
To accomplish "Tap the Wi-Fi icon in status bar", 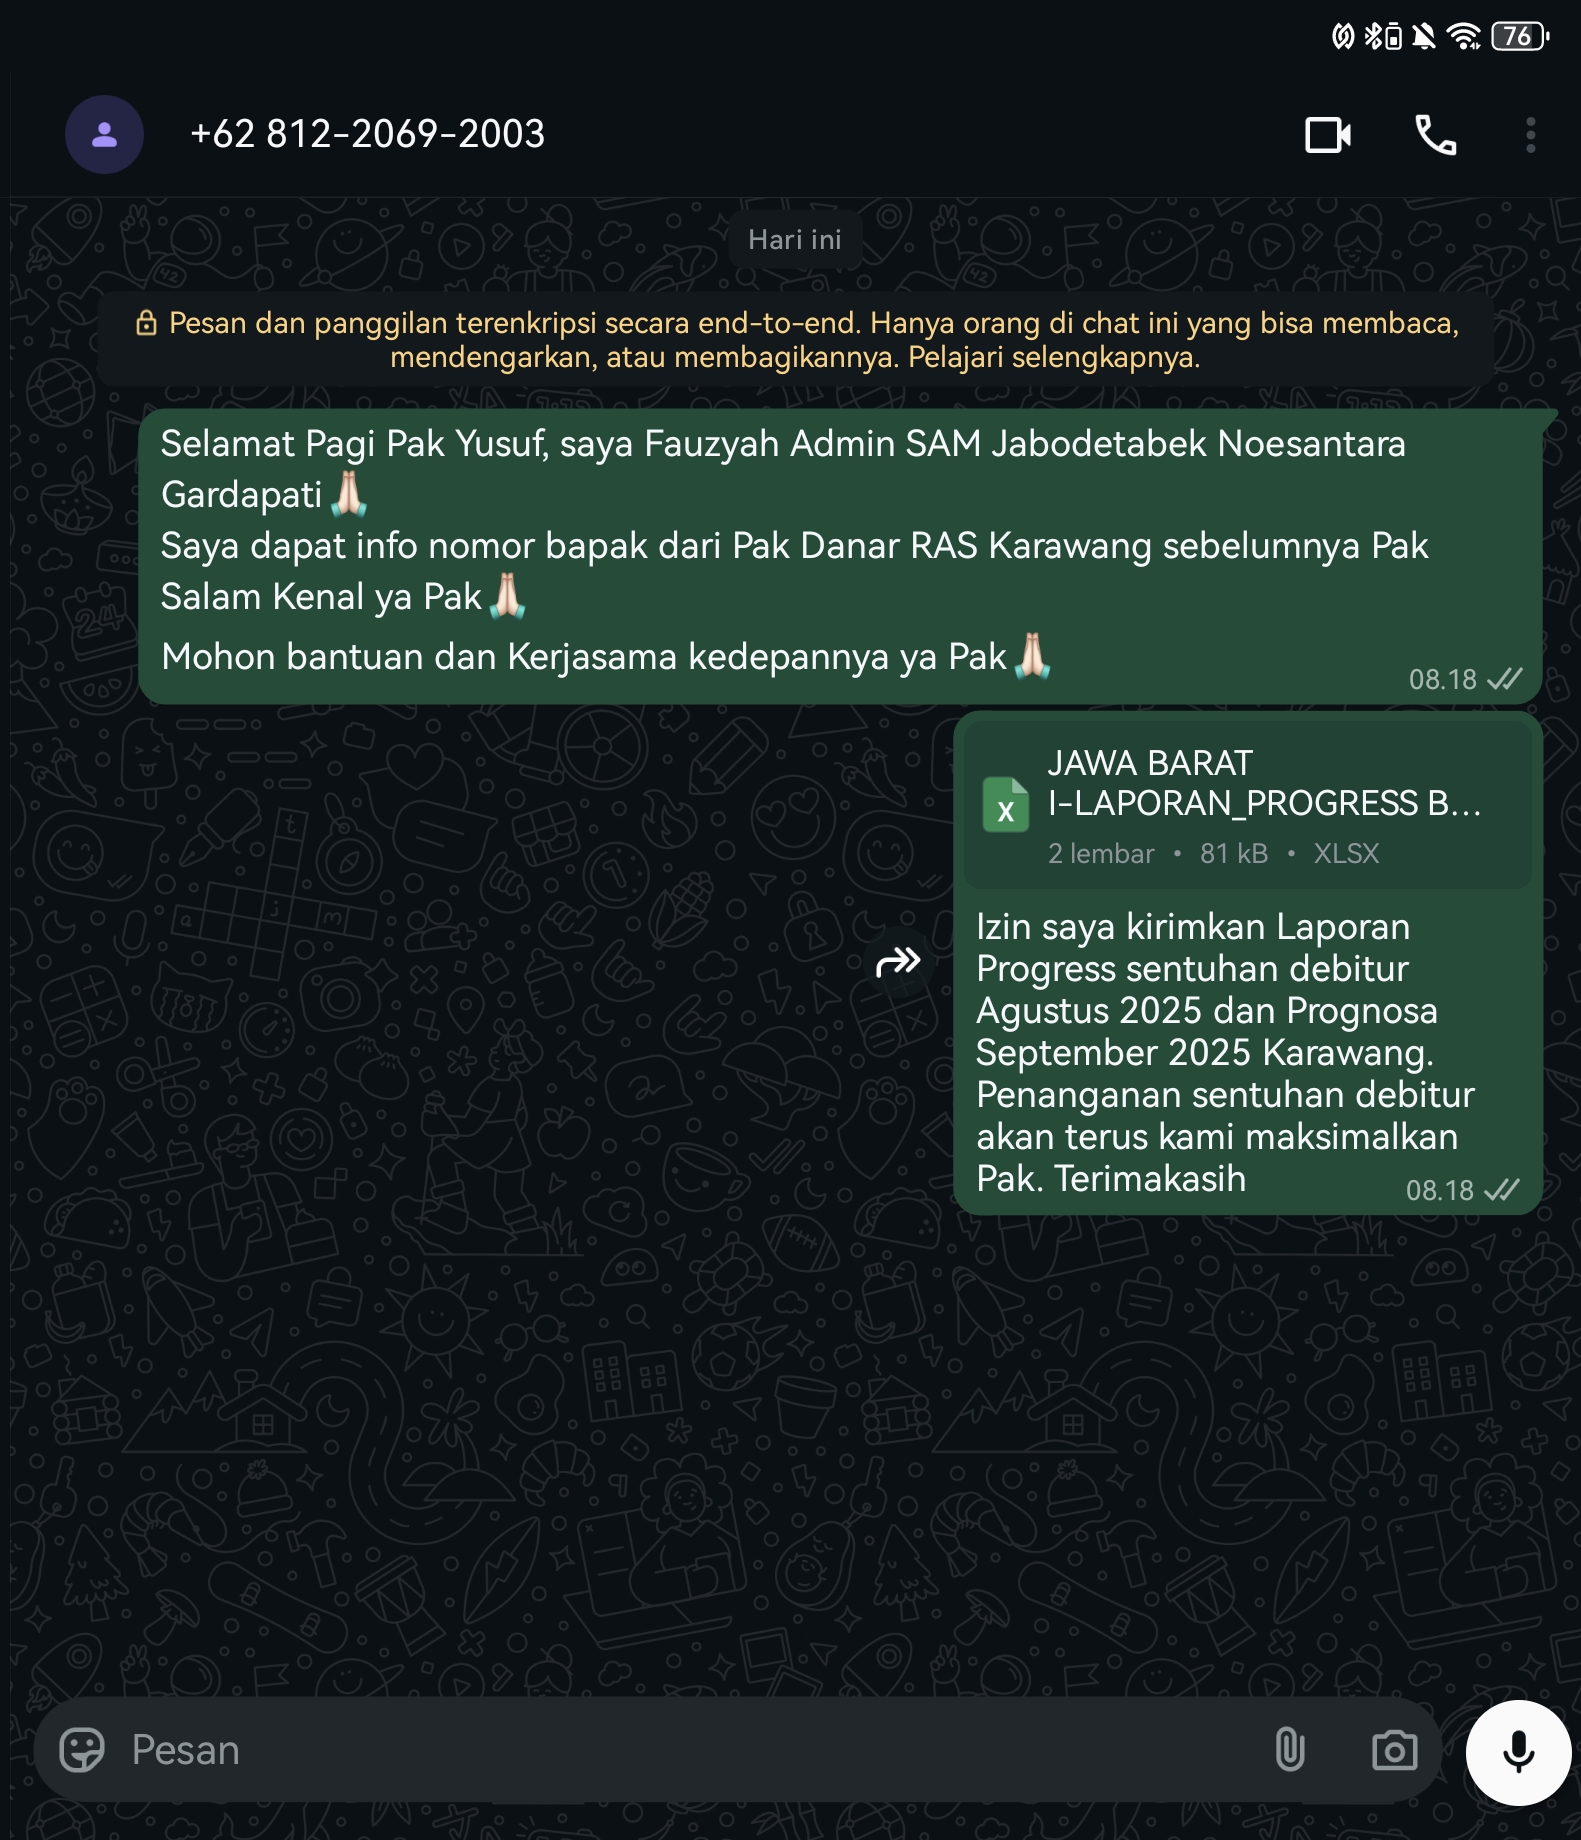I will [1464, 37].
